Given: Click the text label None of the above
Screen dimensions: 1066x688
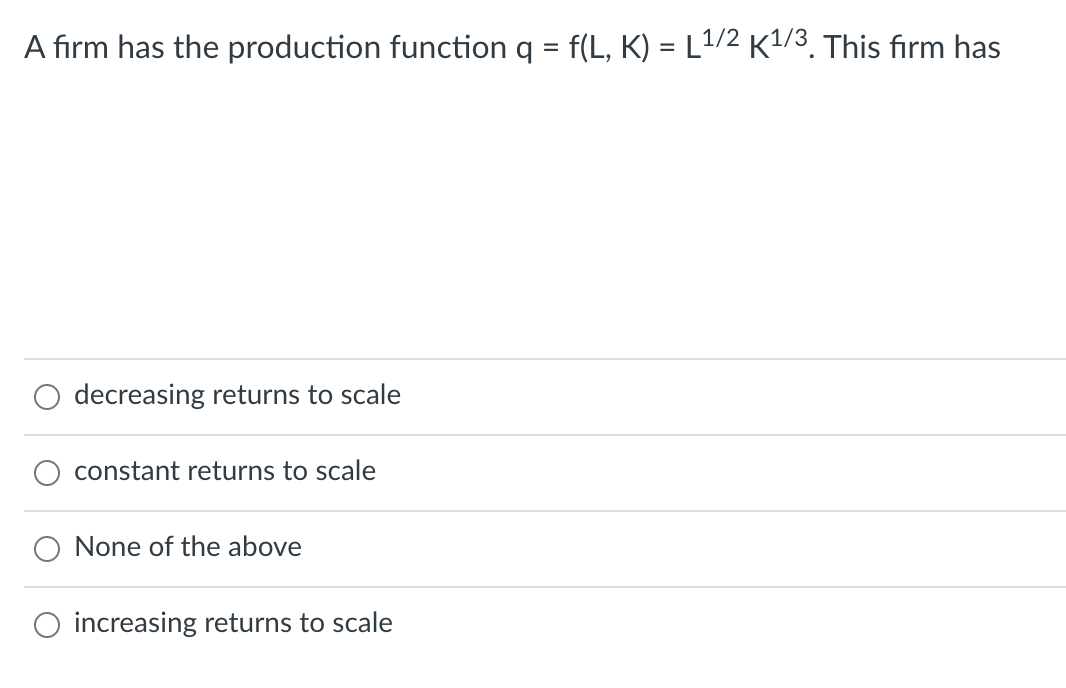Looking at the screenshot, I should [188, 547].
